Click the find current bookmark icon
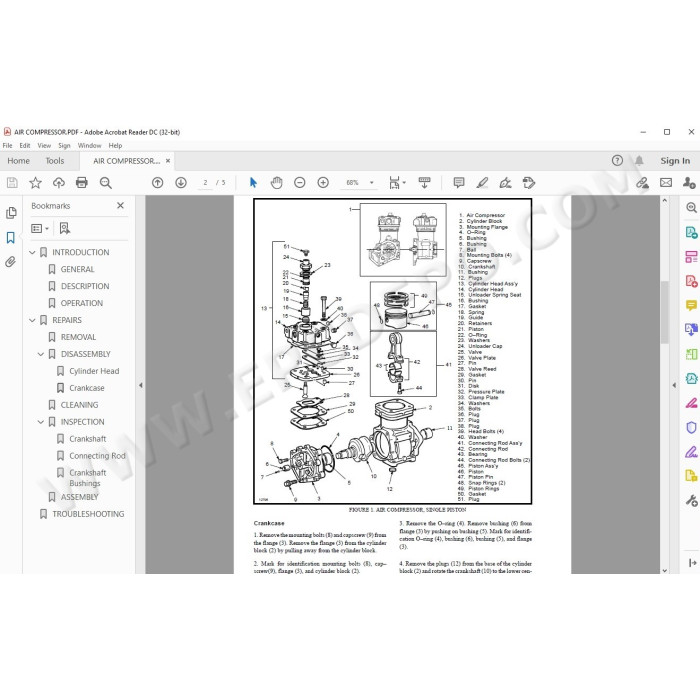This screenshot has width=700, height=700. pos(64,229)
